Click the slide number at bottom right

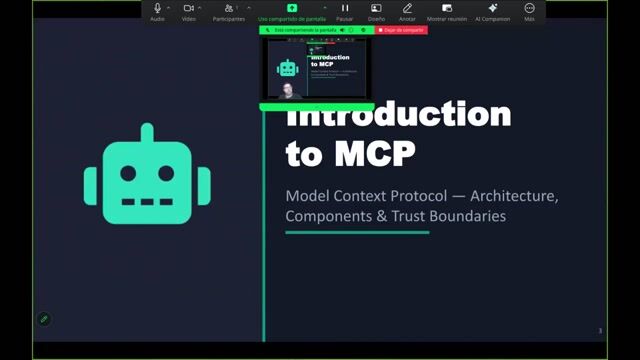pos(600,331)
